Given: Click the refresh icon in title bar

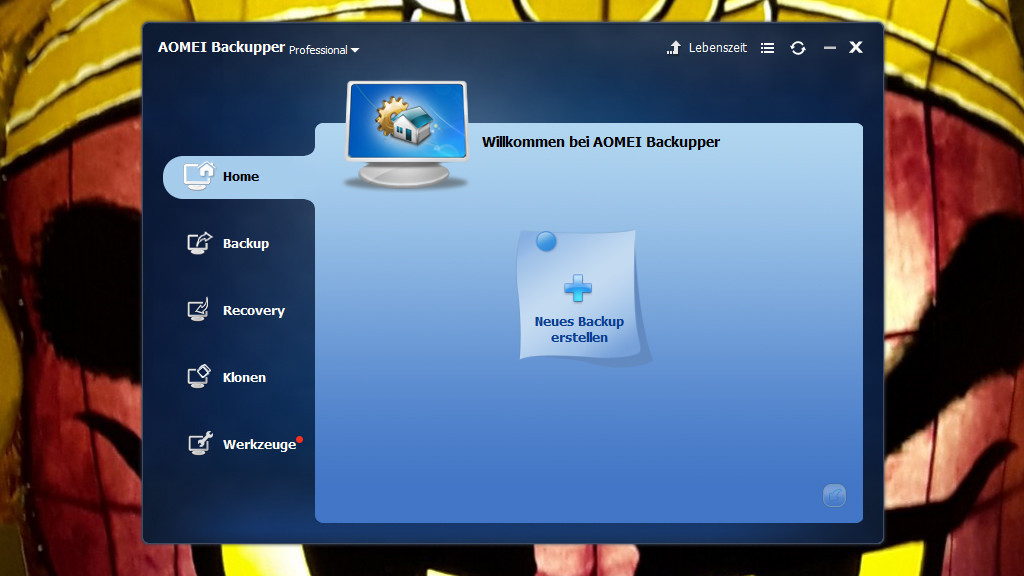Looking at the screenshot, I should (x=797, y=48).
